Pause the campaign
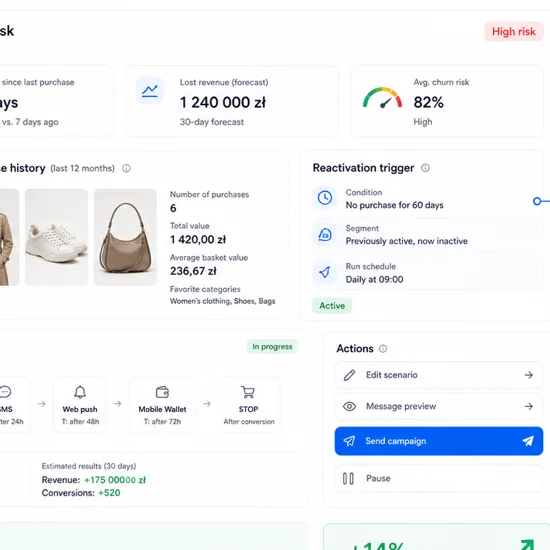 pyautogui.click(x=438, y=478)
